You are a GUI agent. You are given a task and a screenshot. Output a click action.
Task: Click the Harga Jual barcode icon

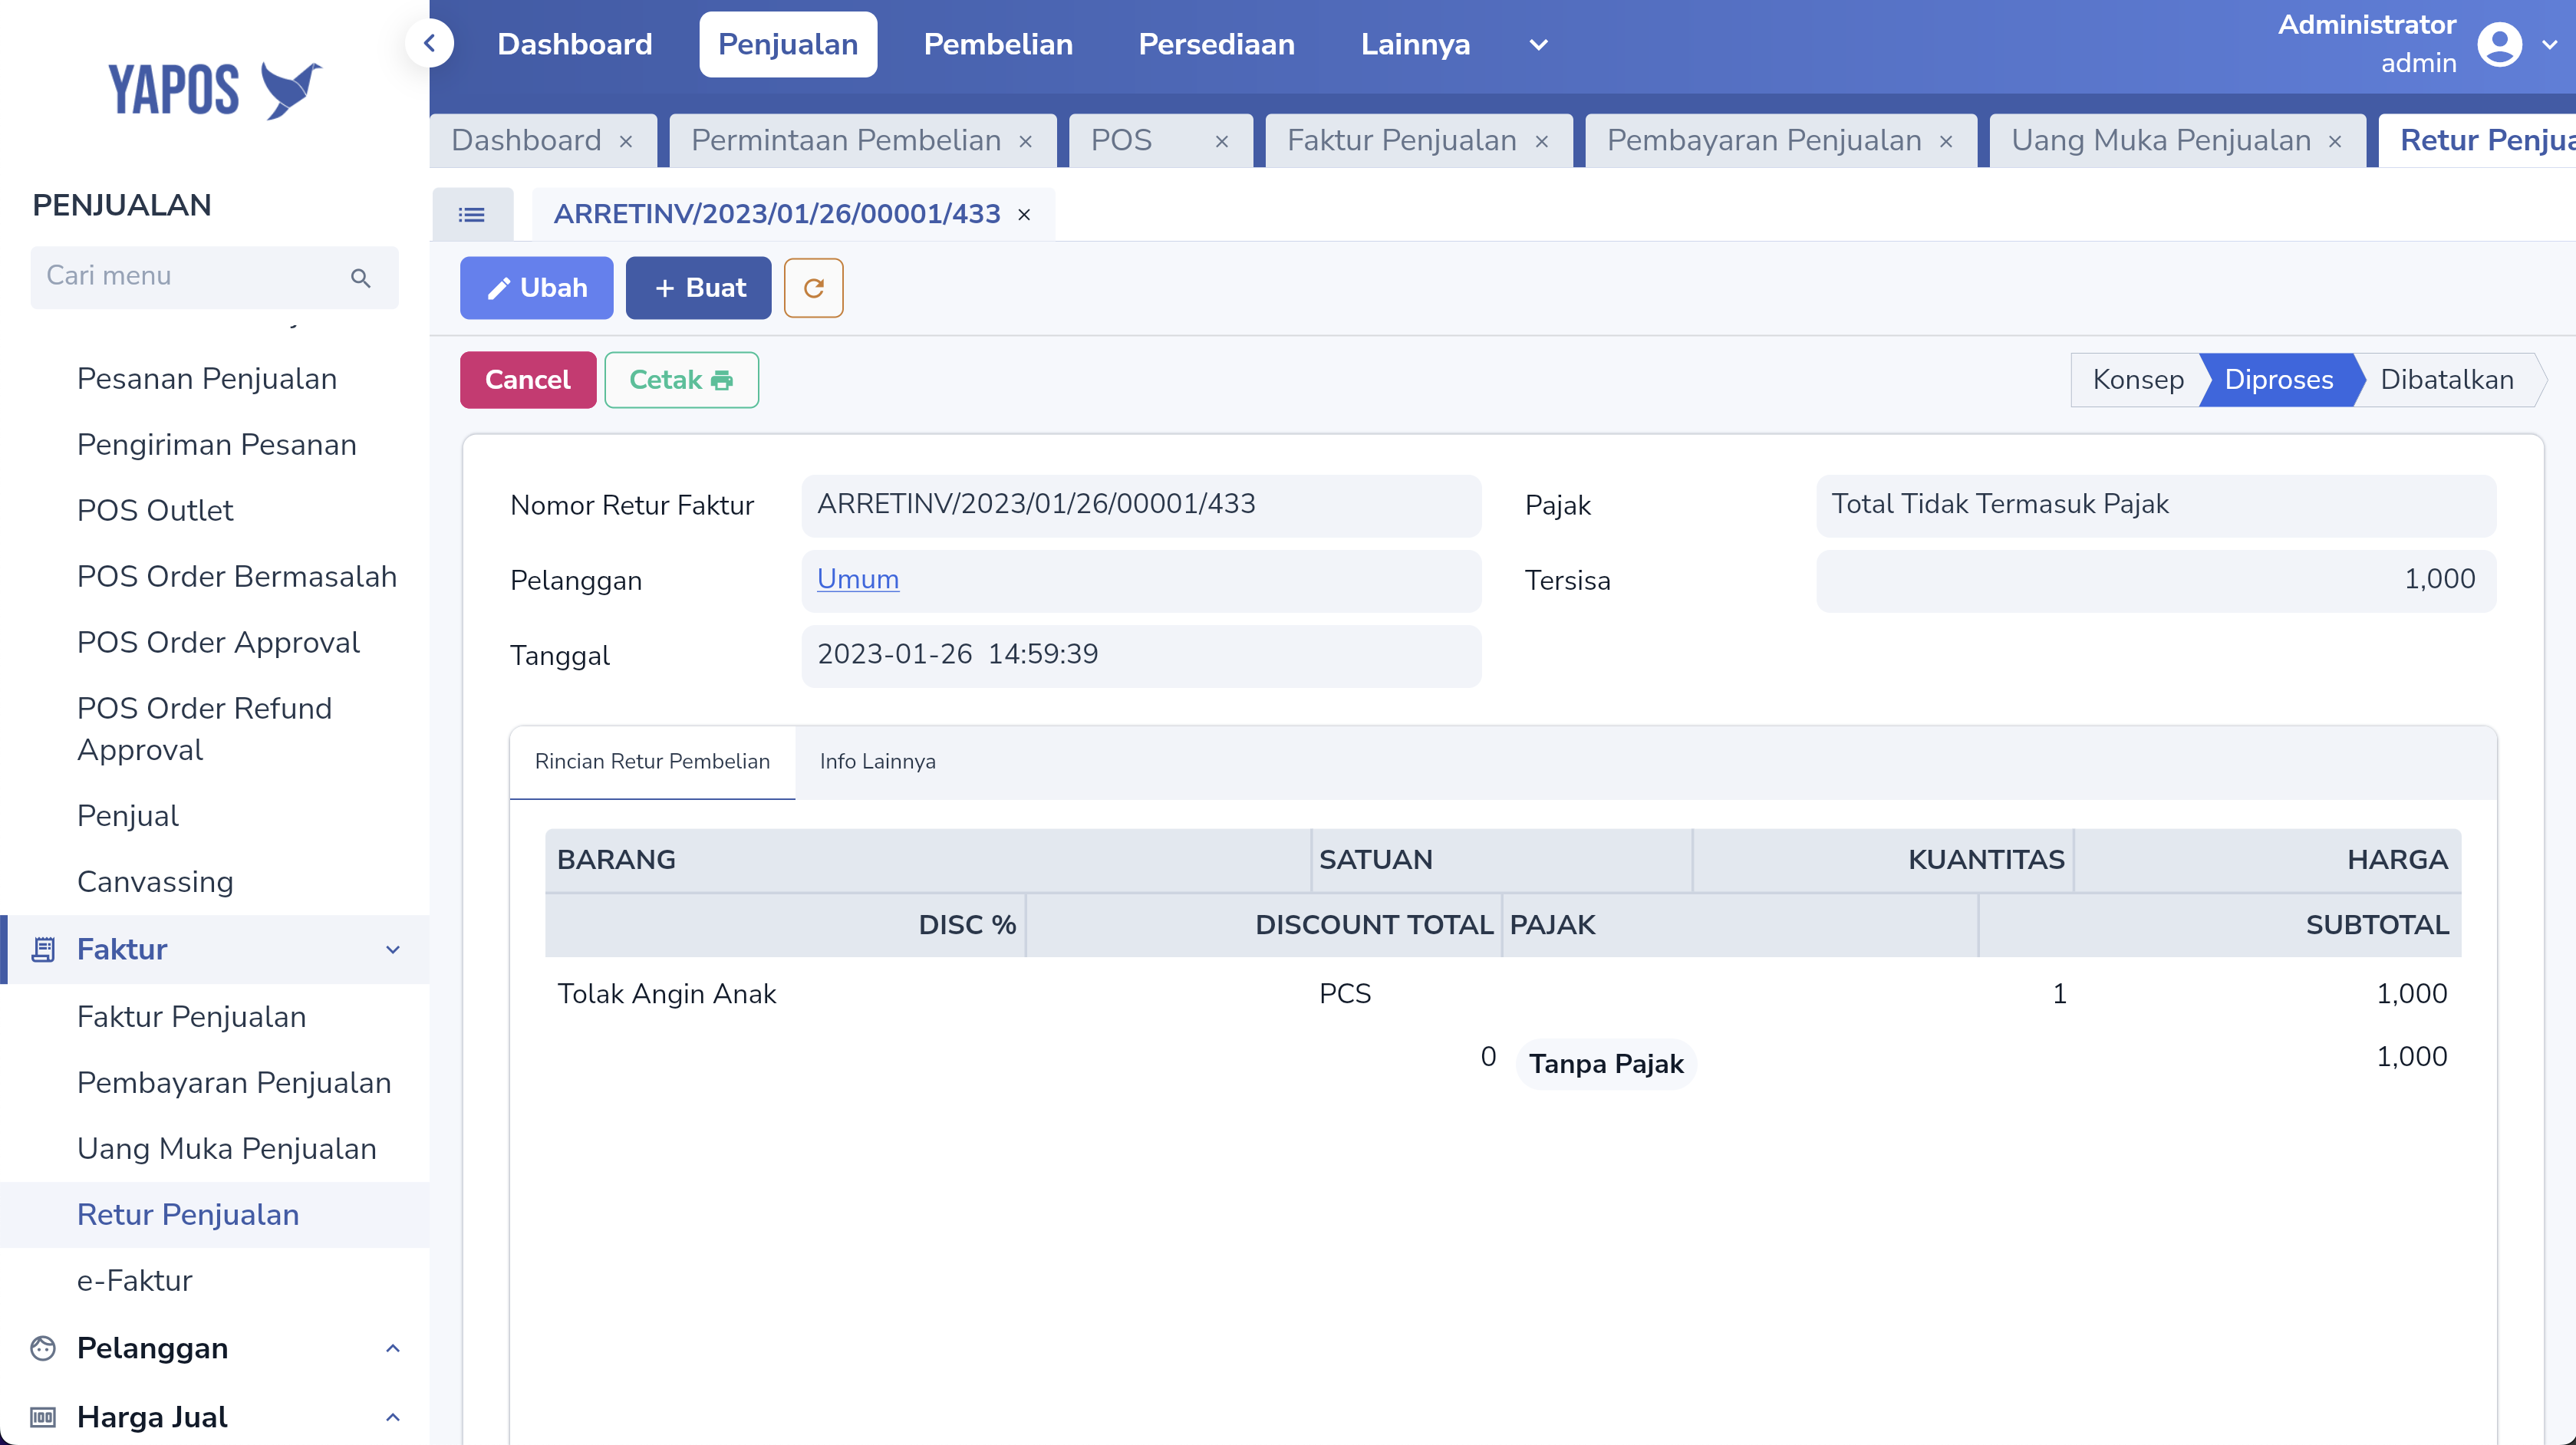tap(43, 1417)
